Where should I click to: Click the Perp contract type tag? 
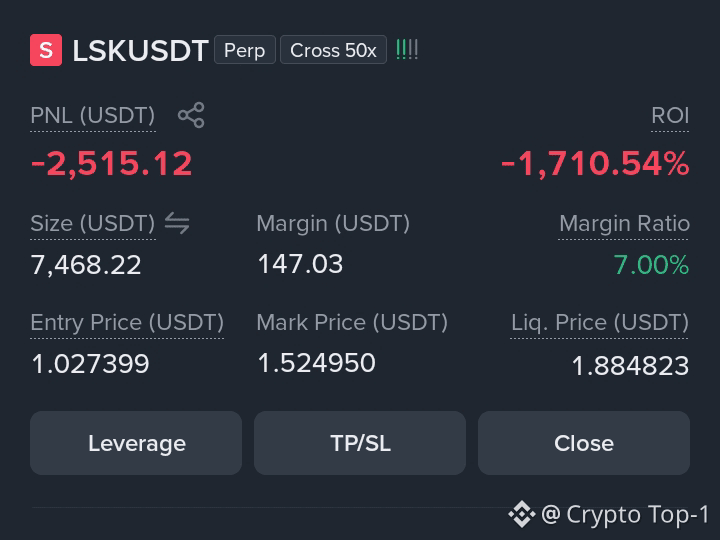pyautogui.click(x=245, y=50)
